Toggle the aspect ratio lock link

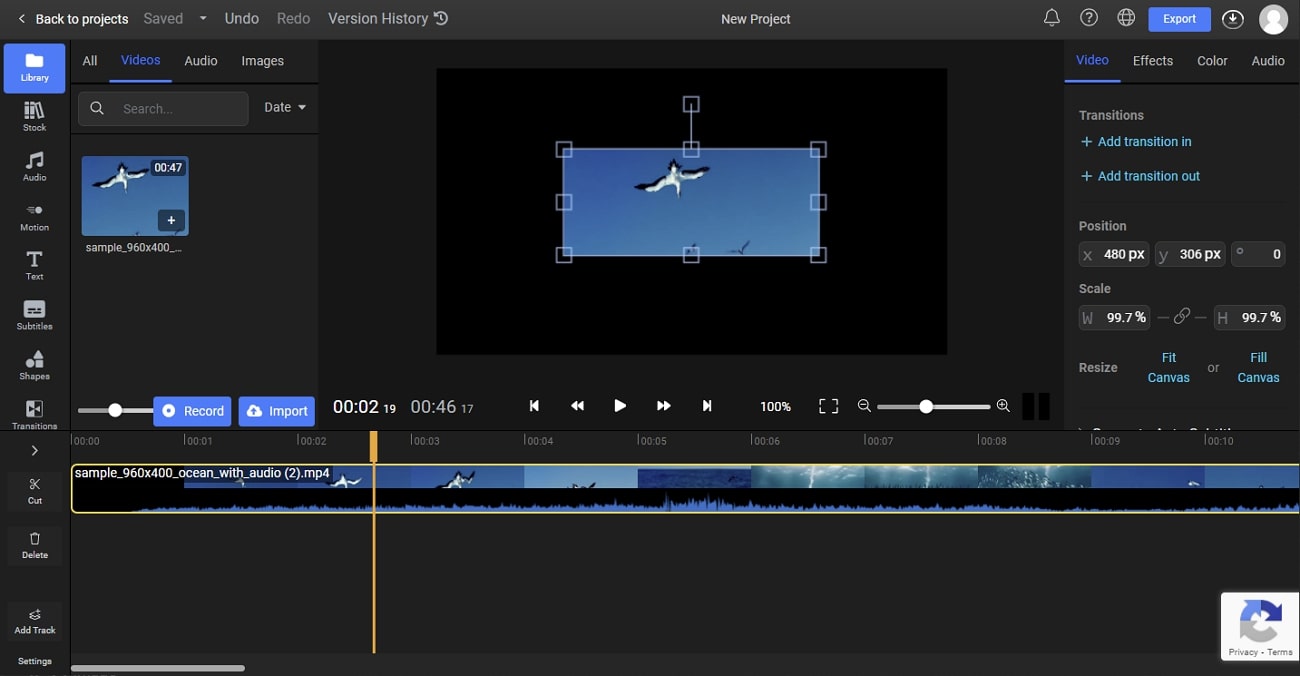[1181, 317]
